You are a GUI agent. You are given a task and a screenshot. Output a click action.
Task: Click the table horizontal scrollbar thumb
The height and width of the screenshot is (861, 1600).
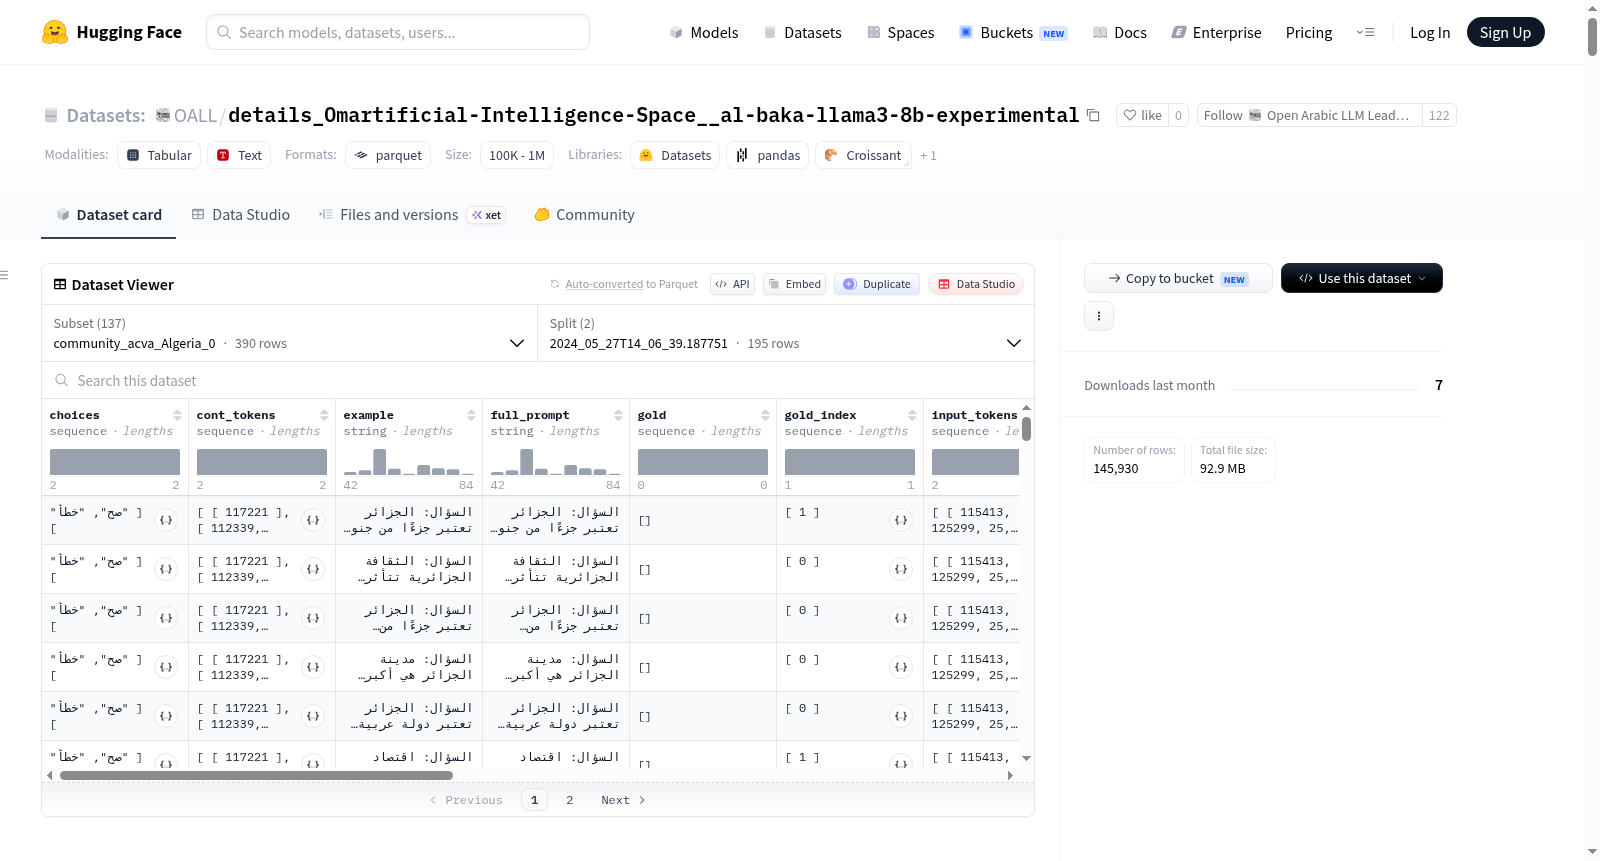click(256, 775)
